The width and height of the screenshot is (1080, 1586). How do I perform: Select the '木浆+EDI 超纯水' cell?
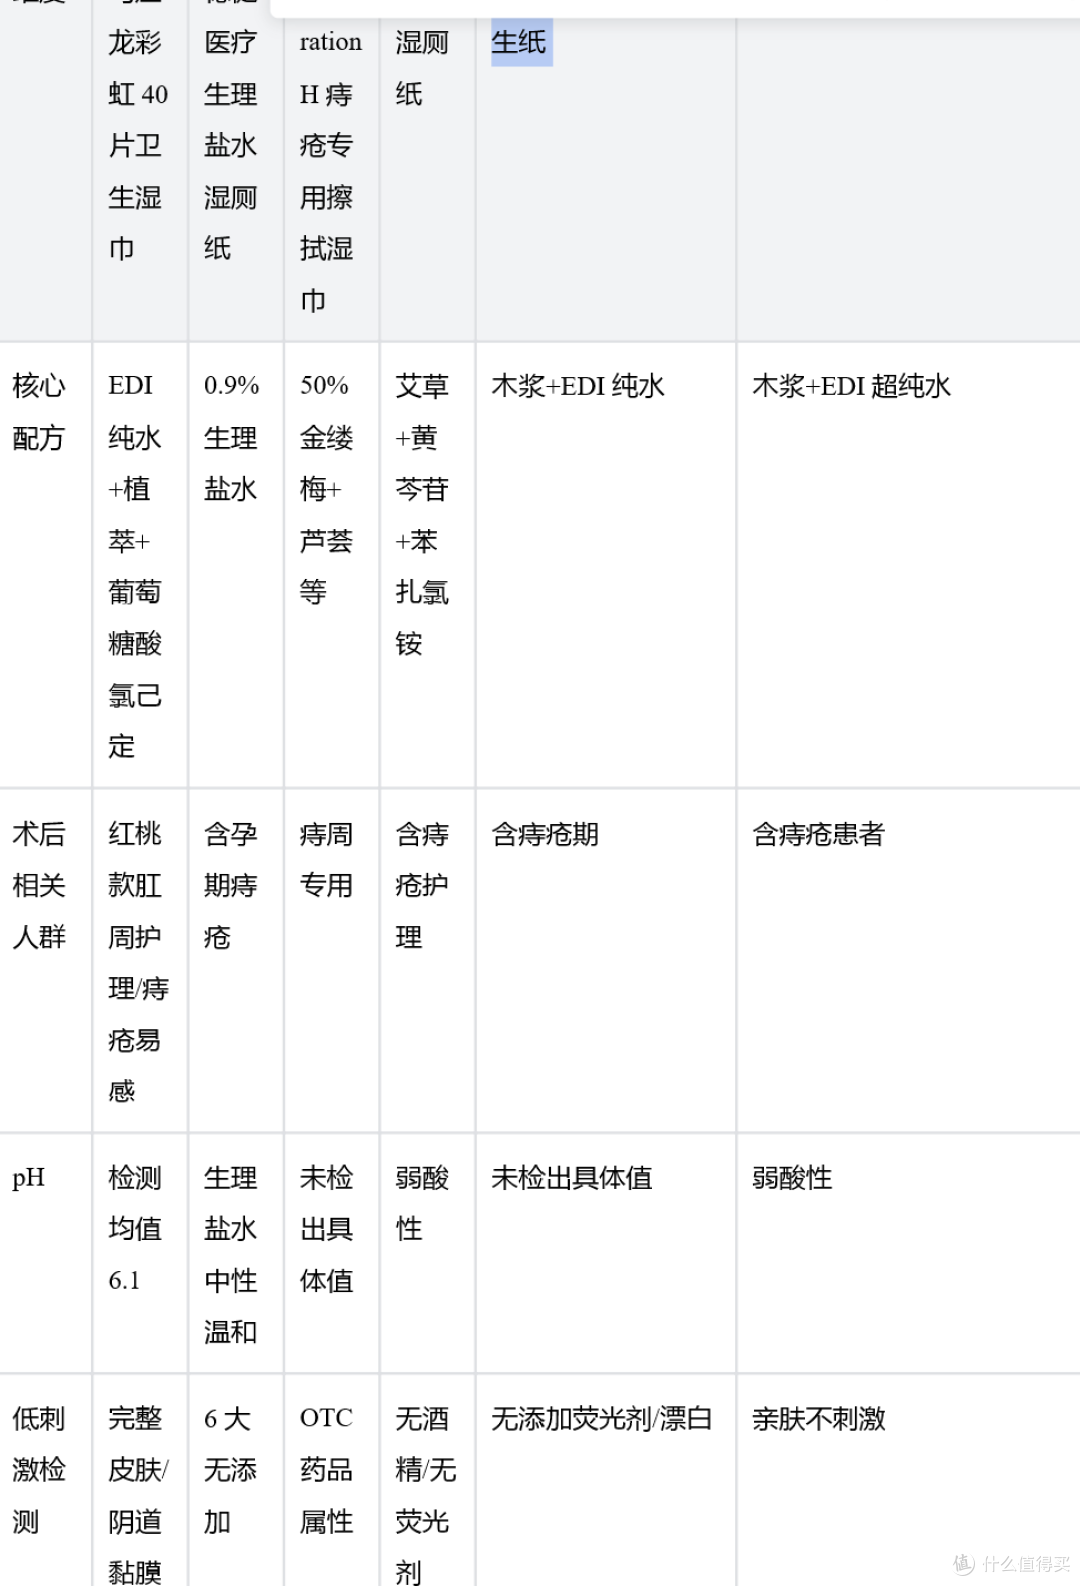(909, 565)
